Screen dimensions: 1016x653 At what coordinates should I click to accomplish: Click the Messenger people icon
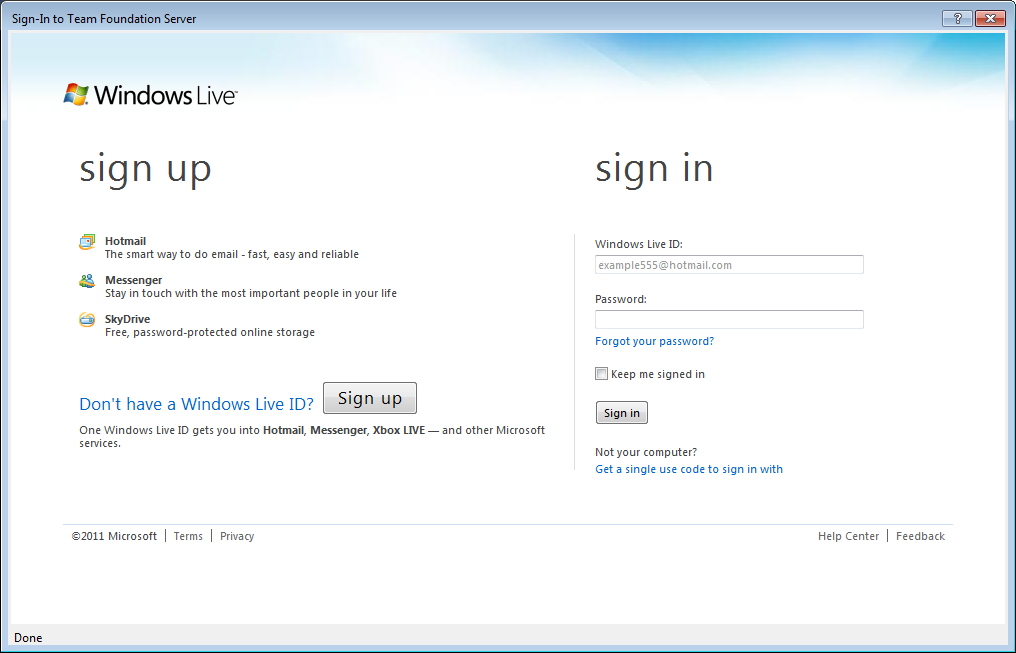click(x=88, y=281)
